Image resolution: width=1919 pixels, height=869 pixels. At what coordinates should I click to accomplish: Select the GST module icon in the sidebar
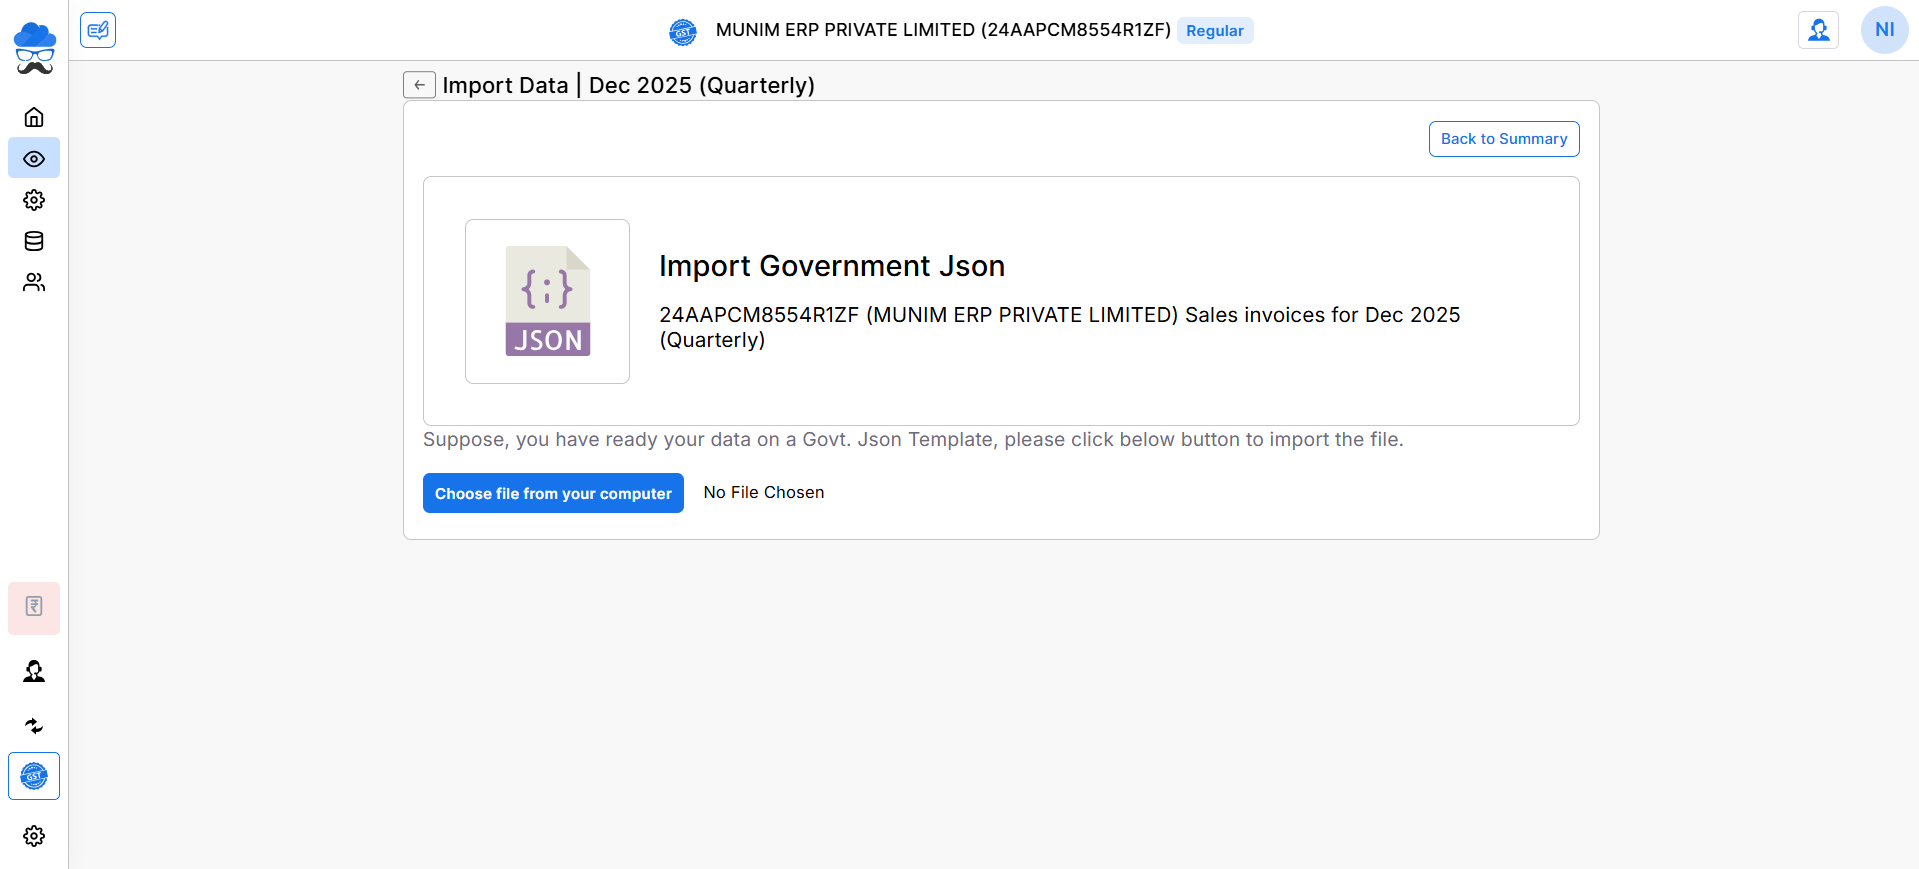[x=34, y=776]
